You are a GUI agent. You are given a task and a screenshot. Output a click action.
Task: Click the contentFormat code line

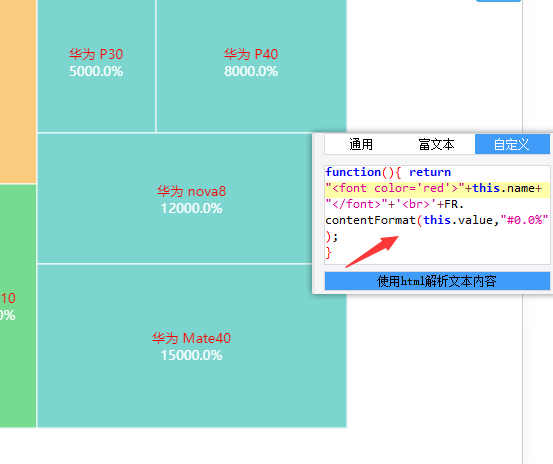point(437,220)
